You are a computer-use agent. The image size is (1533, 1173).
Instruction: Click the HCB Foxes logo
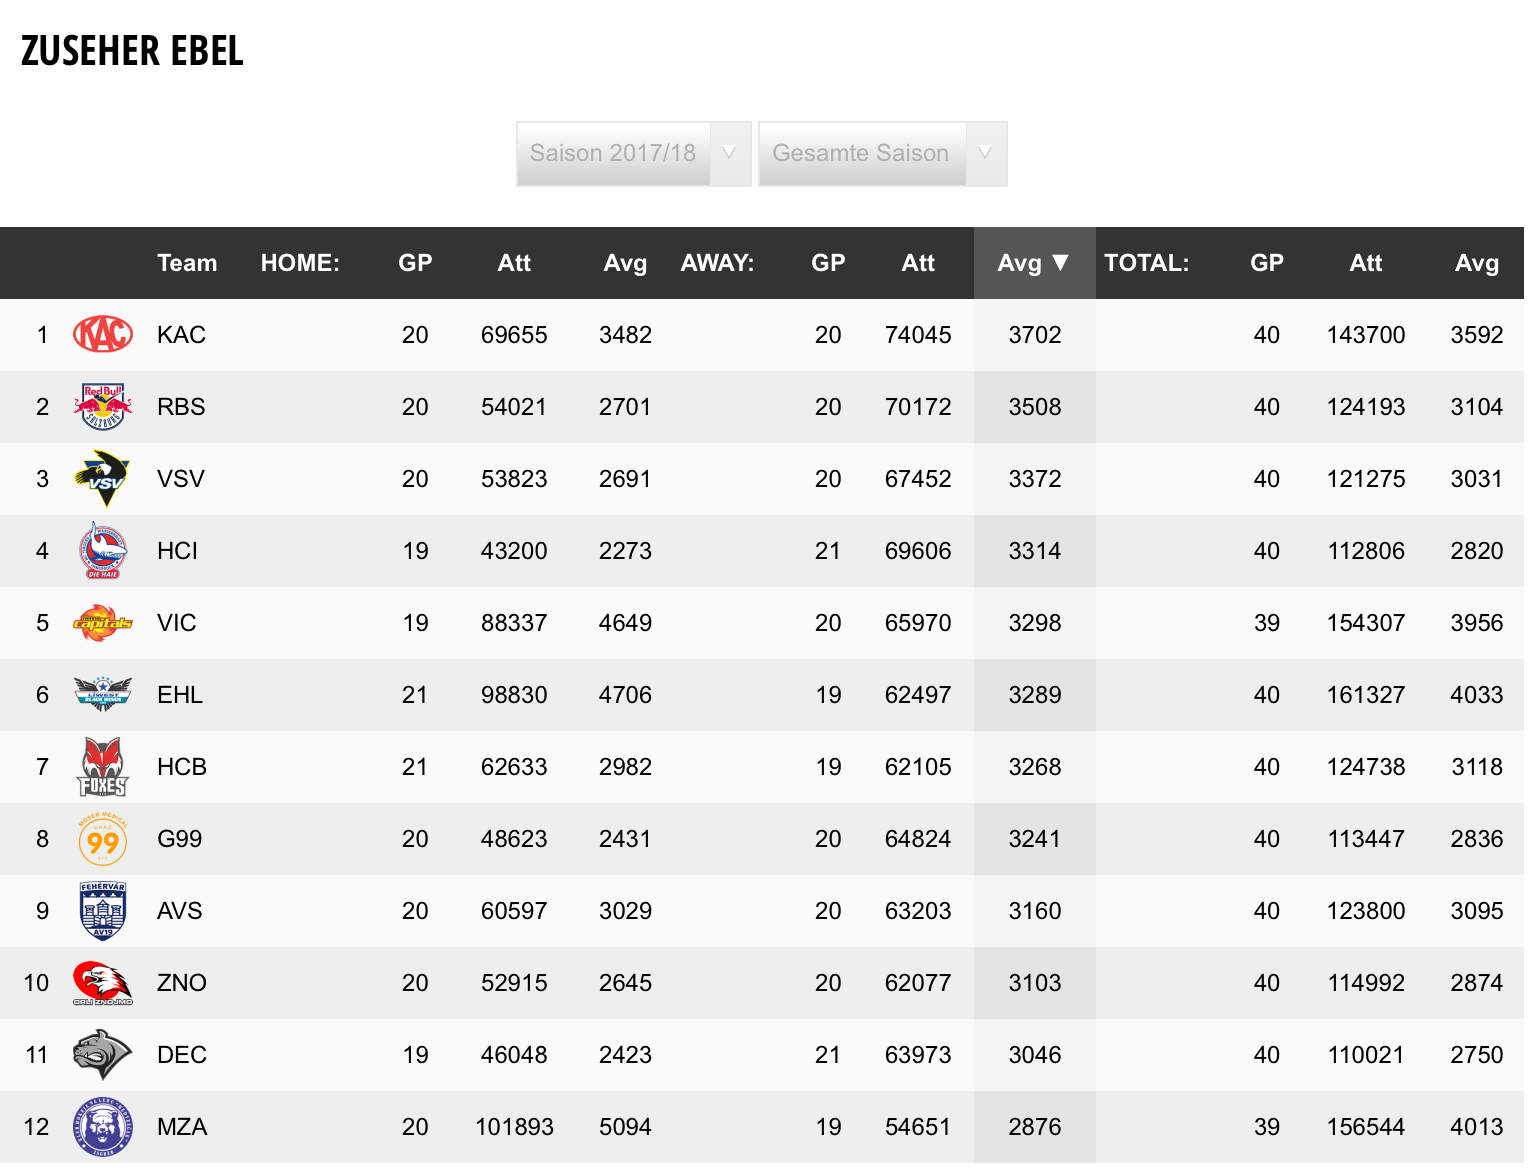(103, 767)
